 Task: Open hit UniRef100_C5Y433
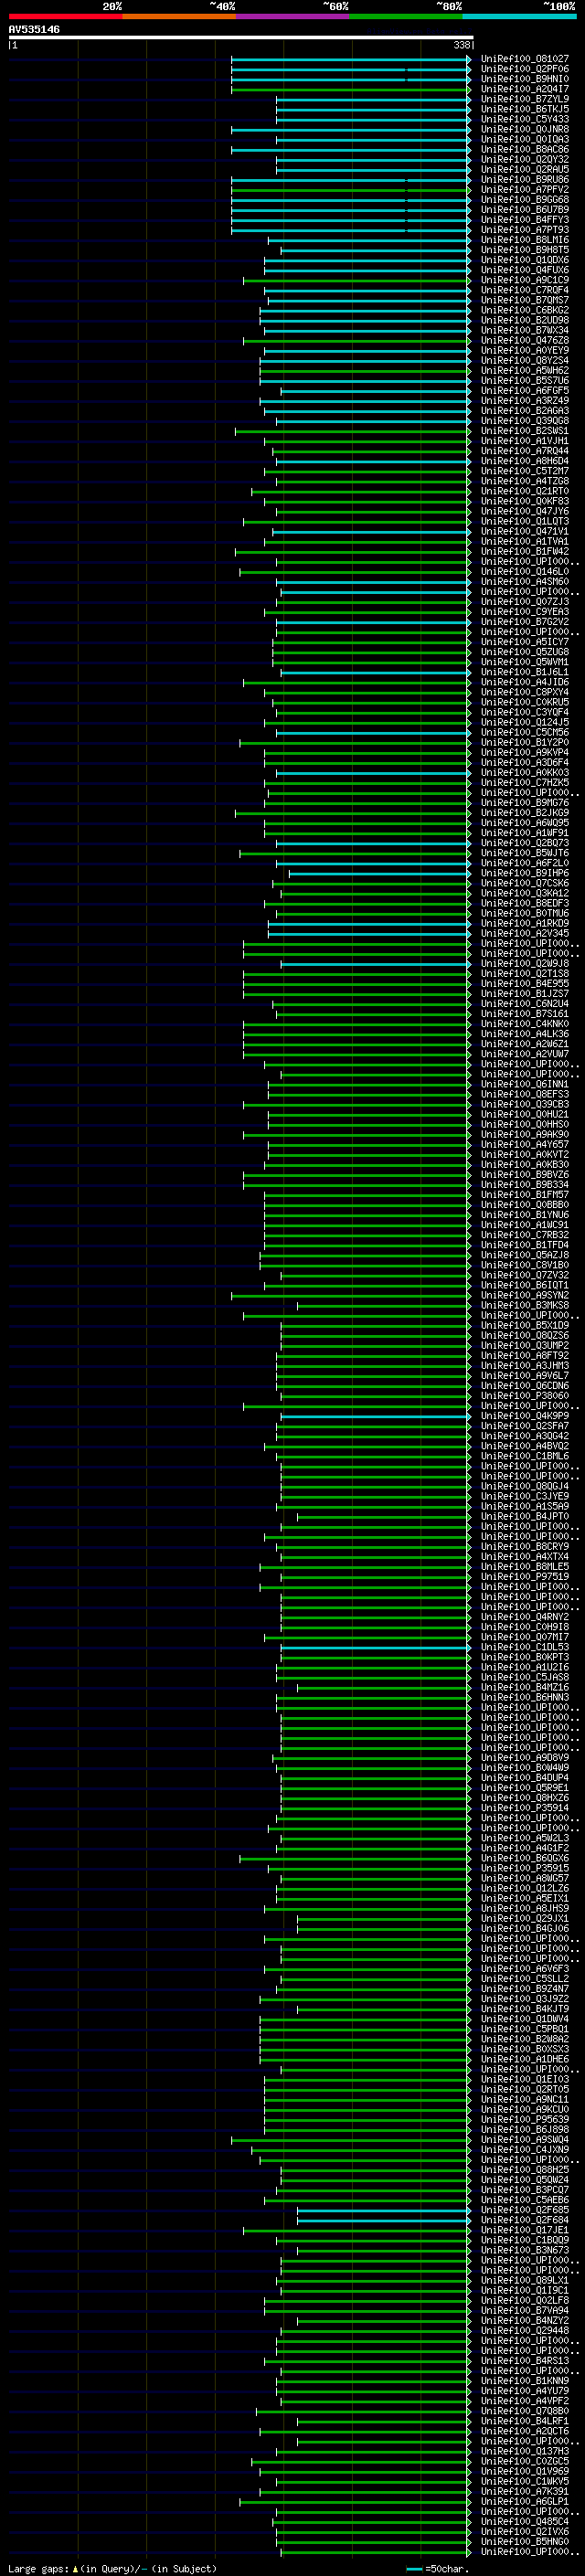tap(525, 119)
